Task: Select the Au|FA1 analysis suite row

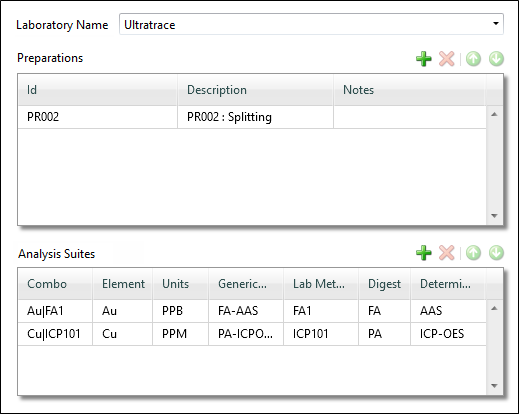Action: tap(252, 311)
